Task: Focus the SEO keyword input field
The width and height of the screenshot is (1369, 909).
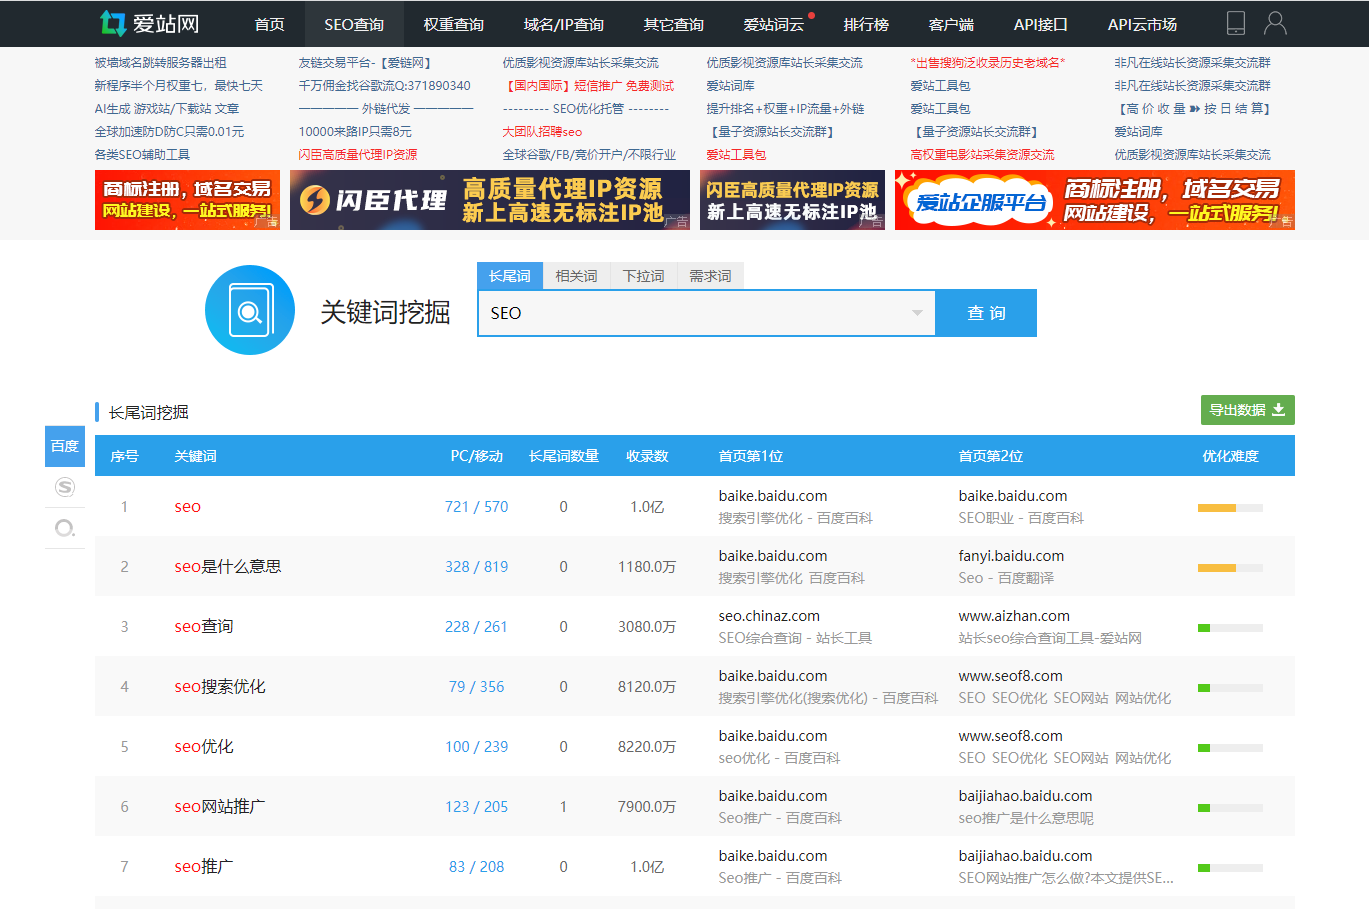Action: tap(706, 313)
